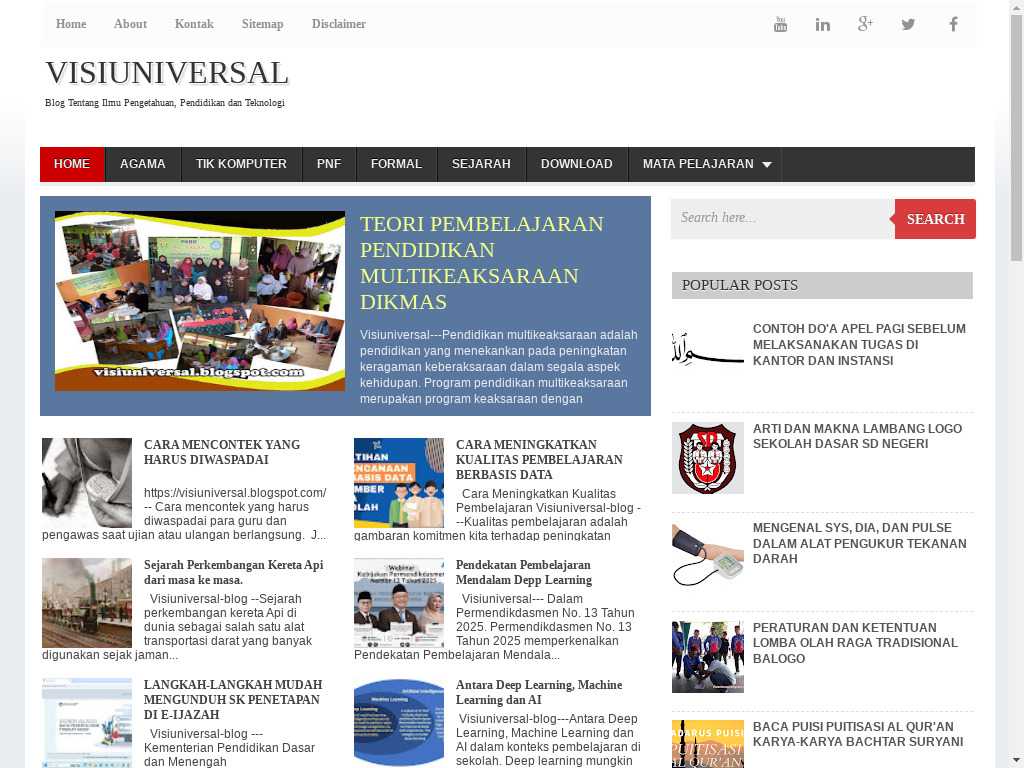
Task: Open featured post Teori Pembelajaran Pendidikan Multikeaksaraan
Action: [481, 262]
